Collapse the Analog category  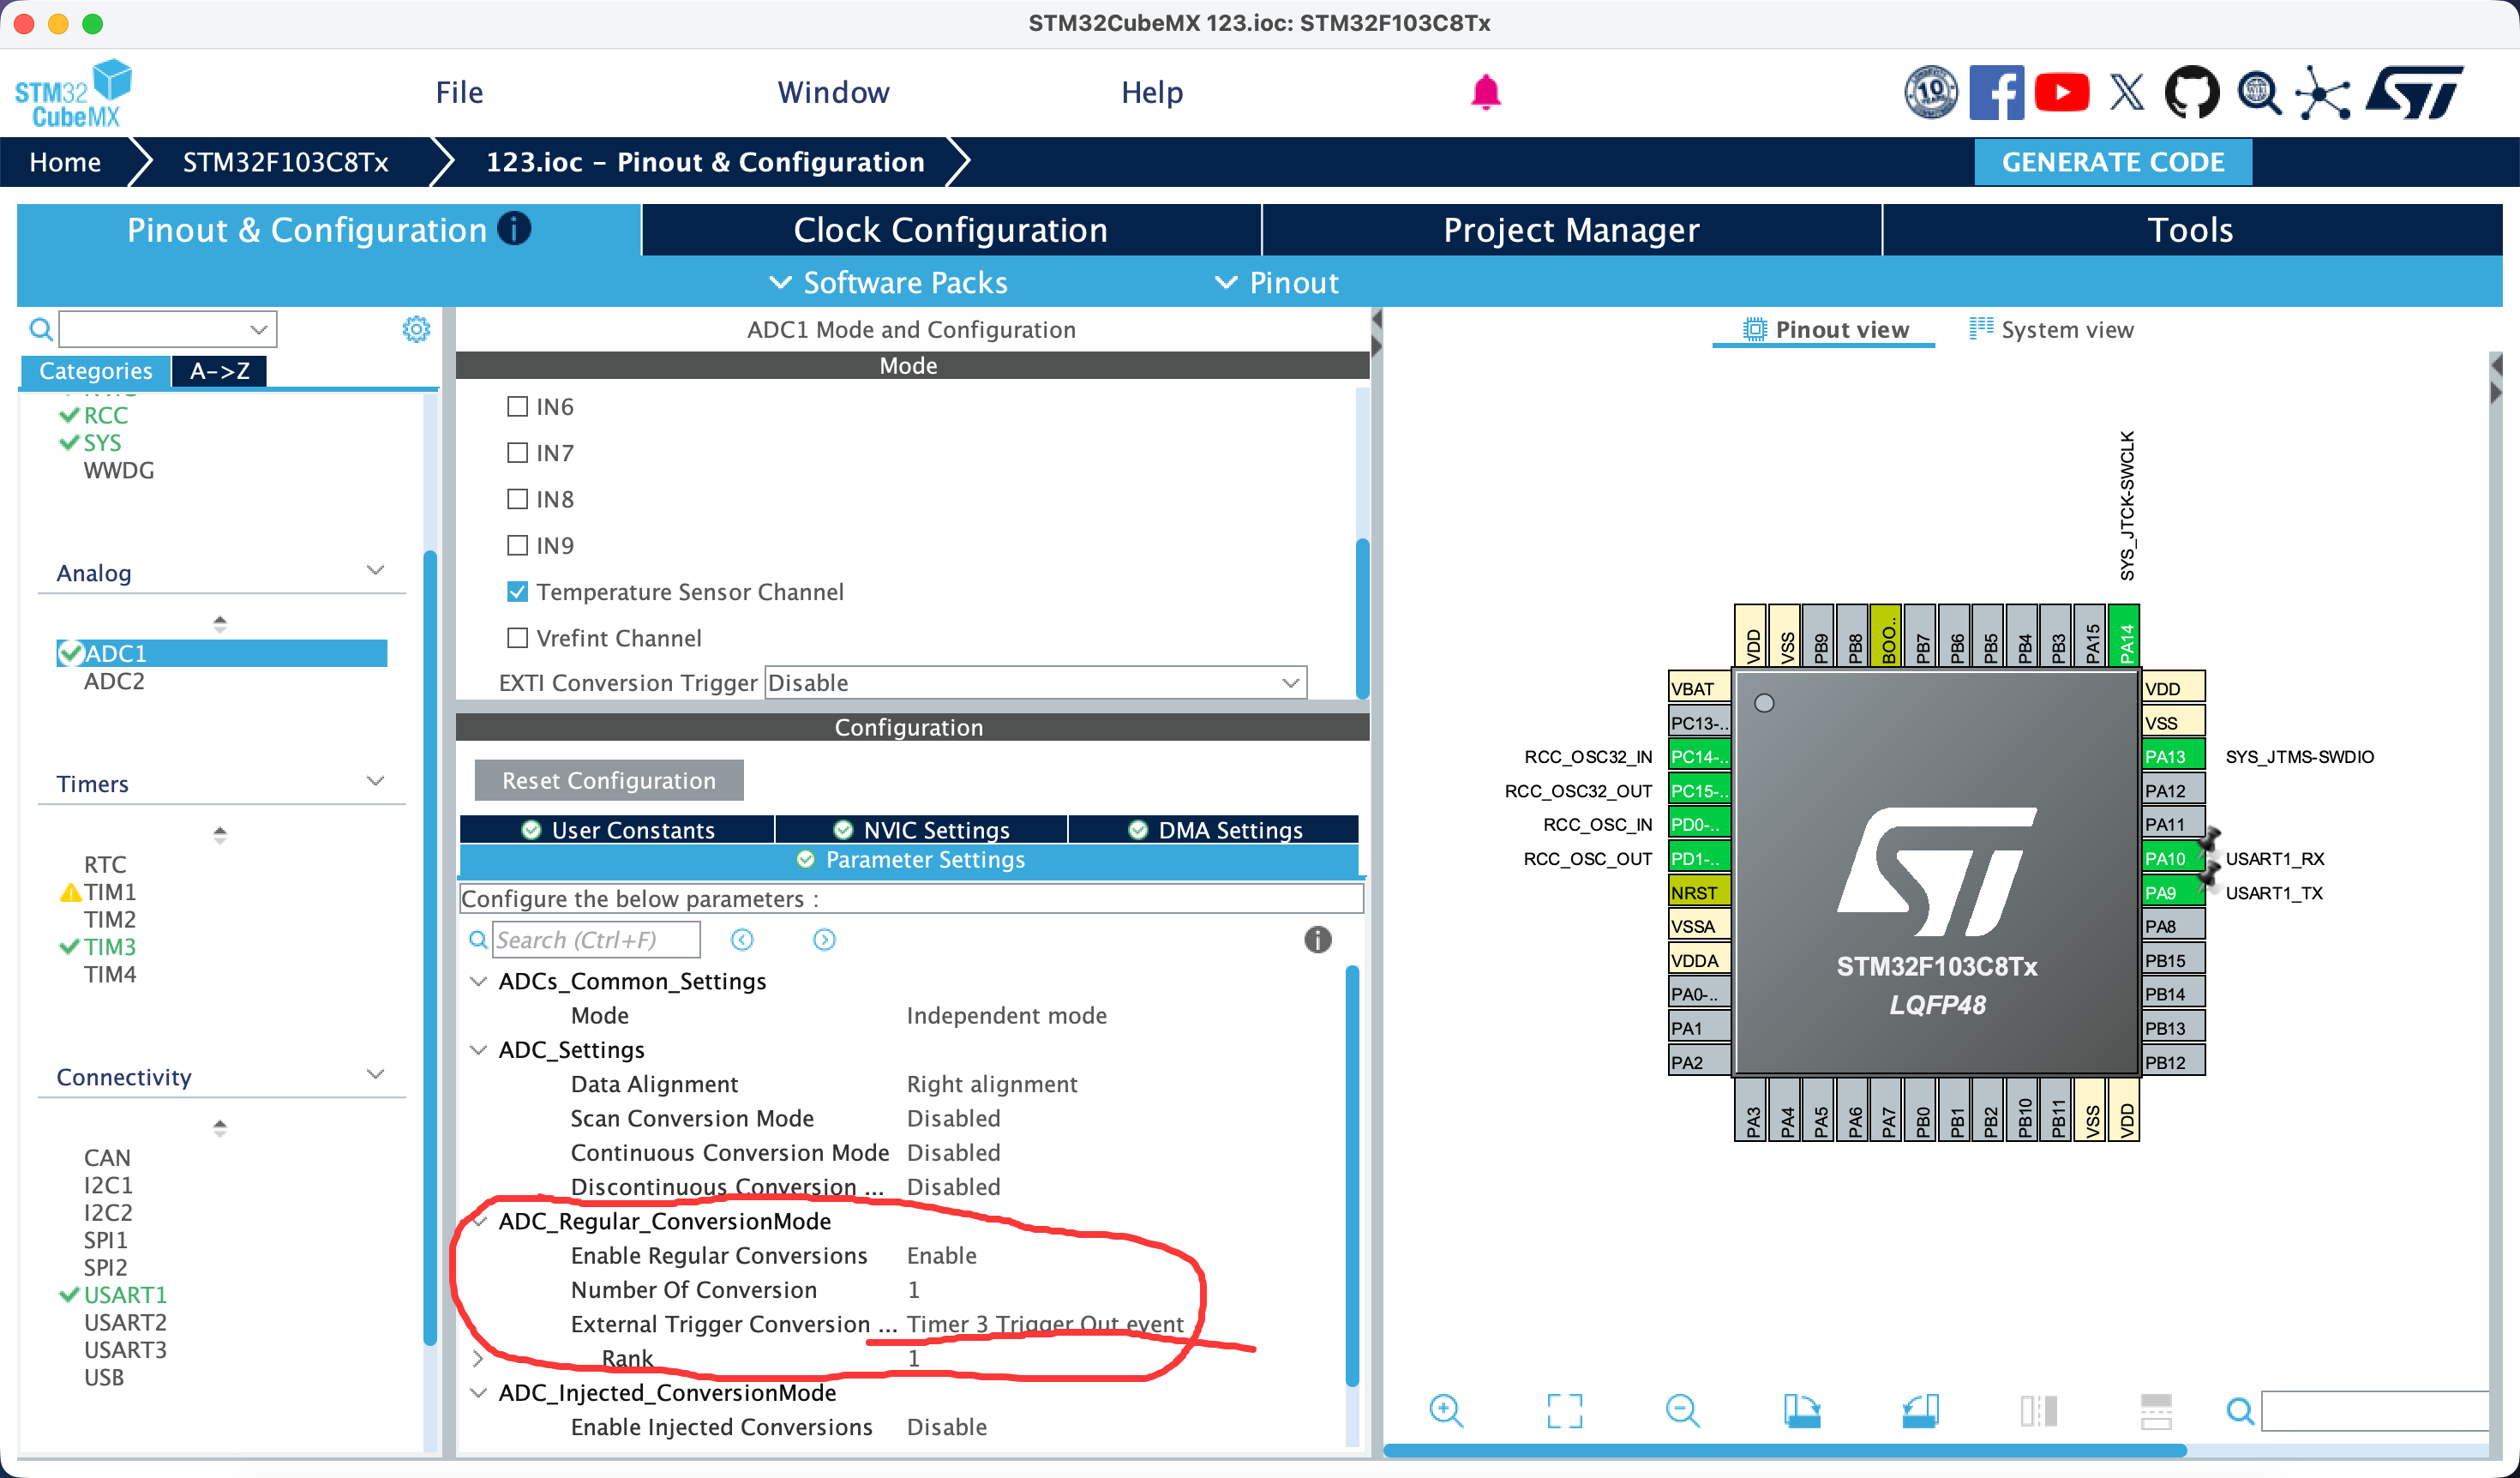tap(376, 570)
